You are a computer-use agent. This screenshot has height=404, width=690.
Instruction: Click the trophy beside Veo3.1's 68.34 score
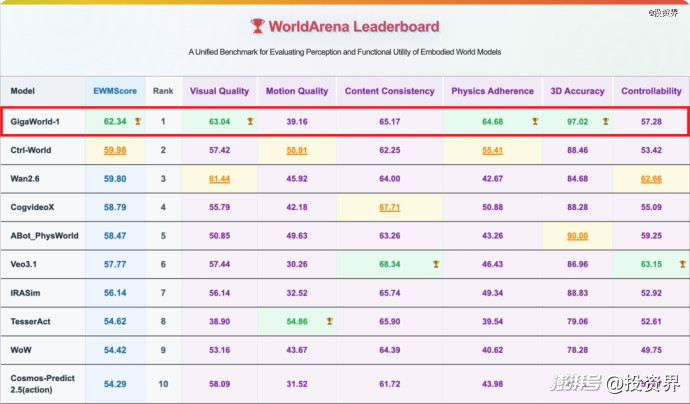435,265
